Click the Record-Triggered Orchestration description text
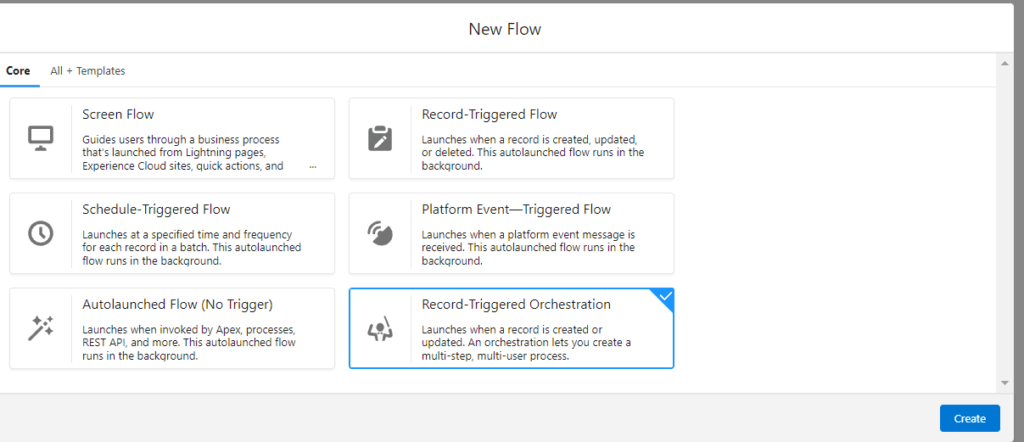Viewport: 1024px width, 442px height. click(526, 343)
